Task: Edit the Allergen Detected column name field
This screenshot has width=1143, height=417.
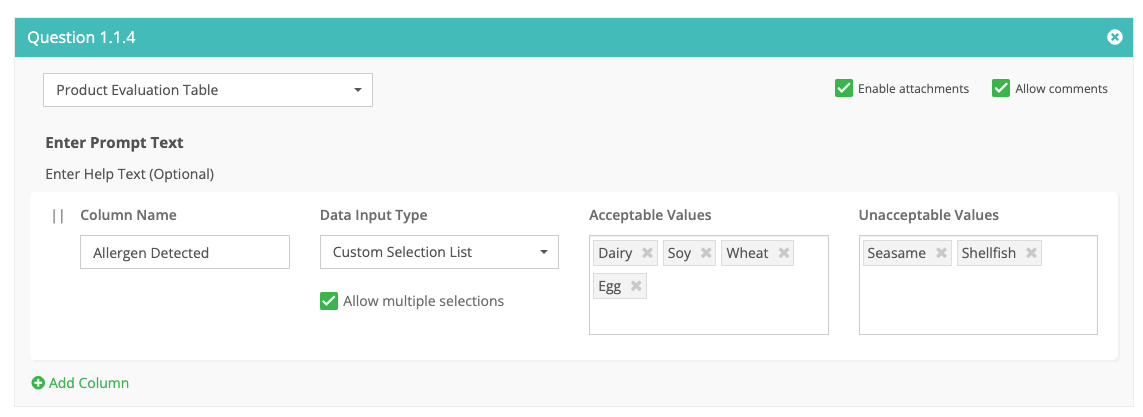Action: click(x=184, y=253)
